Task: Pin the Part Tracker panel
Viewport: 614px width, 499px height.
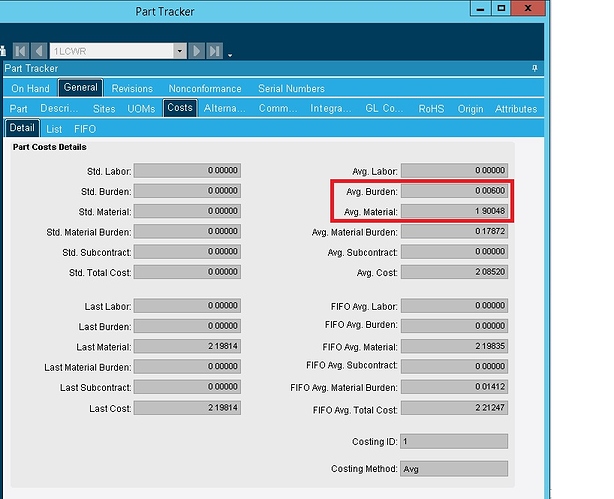Action: [535, 69]
